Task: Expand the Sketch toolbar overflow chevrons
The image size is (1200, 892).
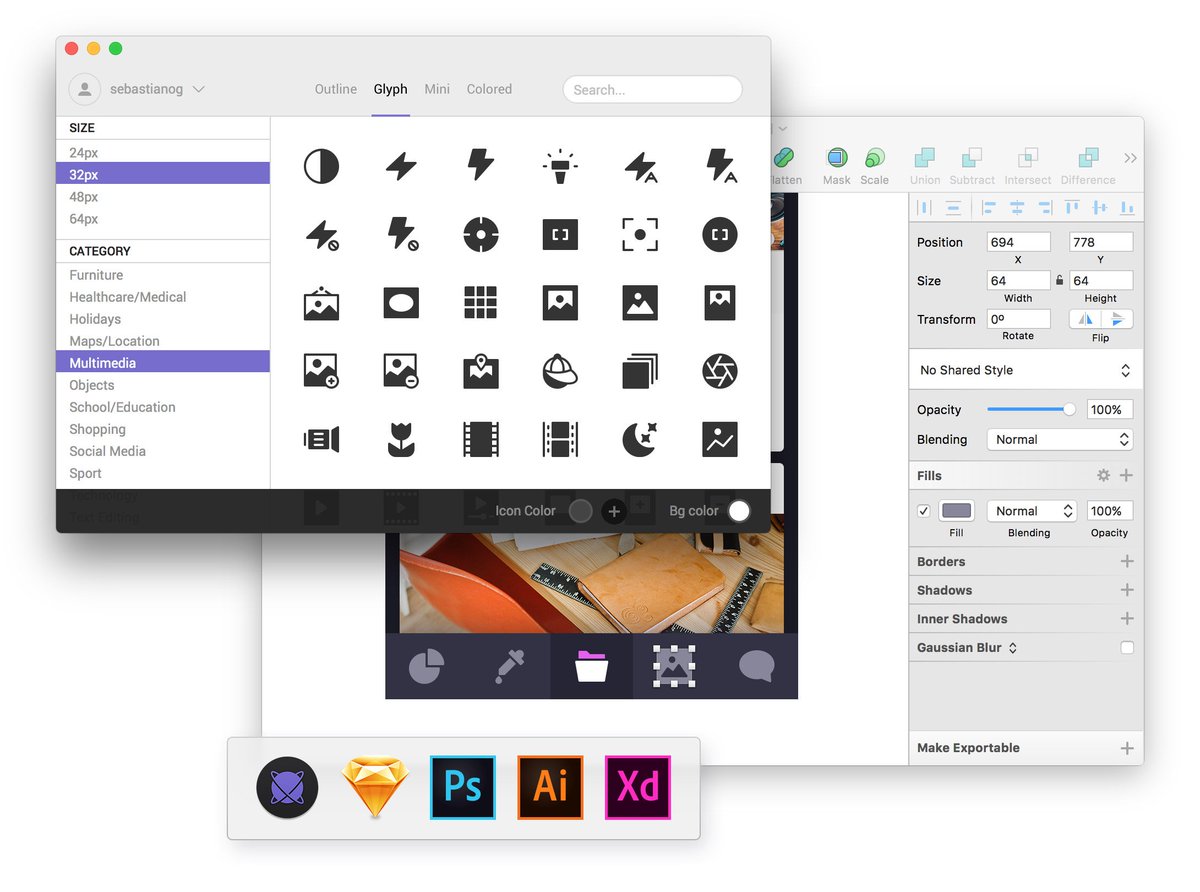Action: click(x=1130, y=158)
